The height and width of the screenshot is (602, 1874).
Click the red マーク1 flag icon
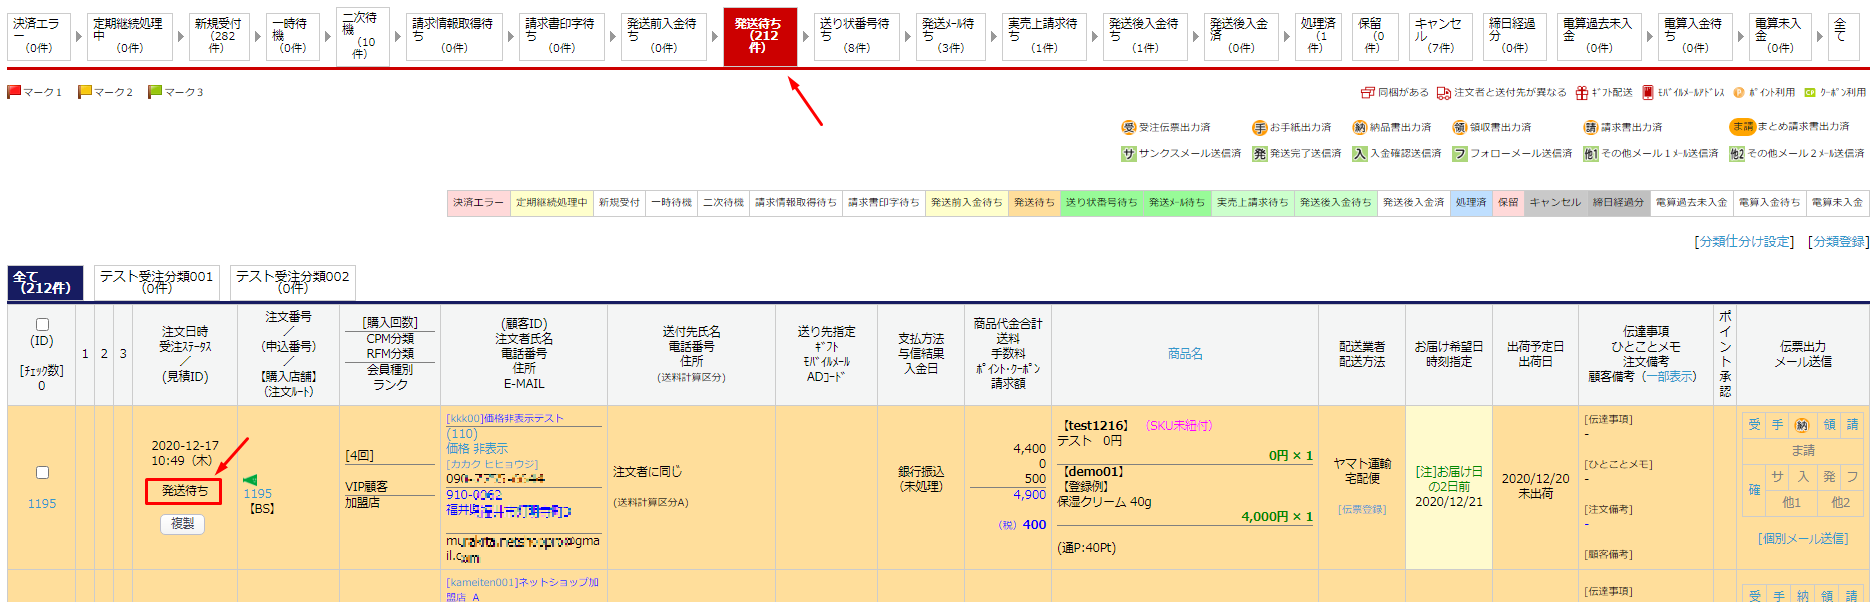click(x=14, y=92)
